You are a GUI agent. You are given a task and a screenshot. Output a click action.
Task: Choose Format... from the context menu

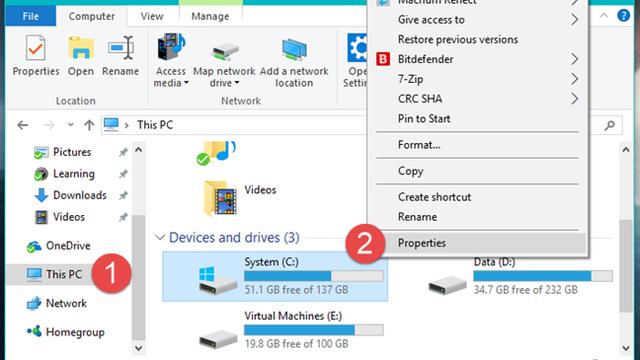tap(478, 145)
